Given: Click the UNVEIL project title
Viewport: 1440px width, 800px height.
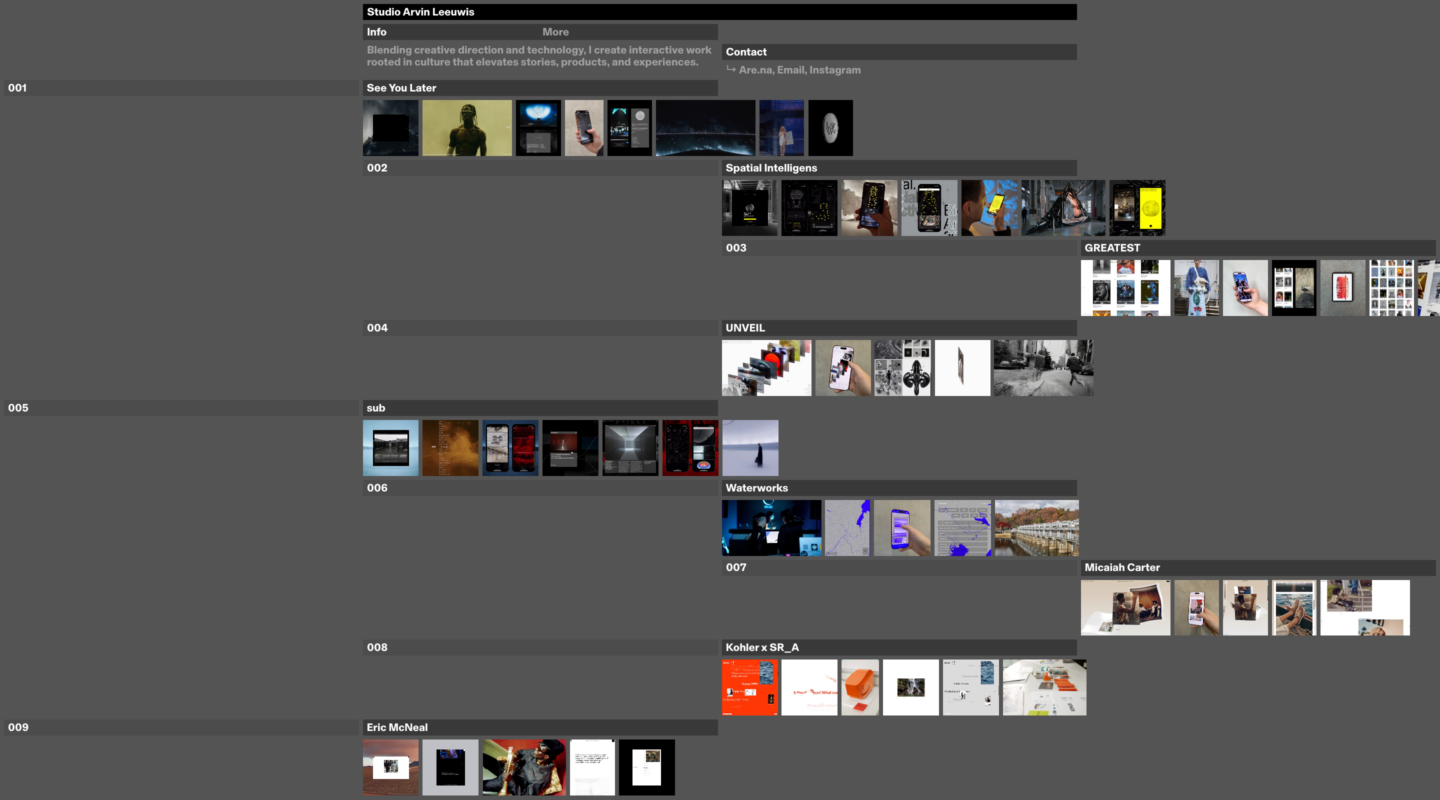Looking at the screenshot, I should click(x=745, y=328).
